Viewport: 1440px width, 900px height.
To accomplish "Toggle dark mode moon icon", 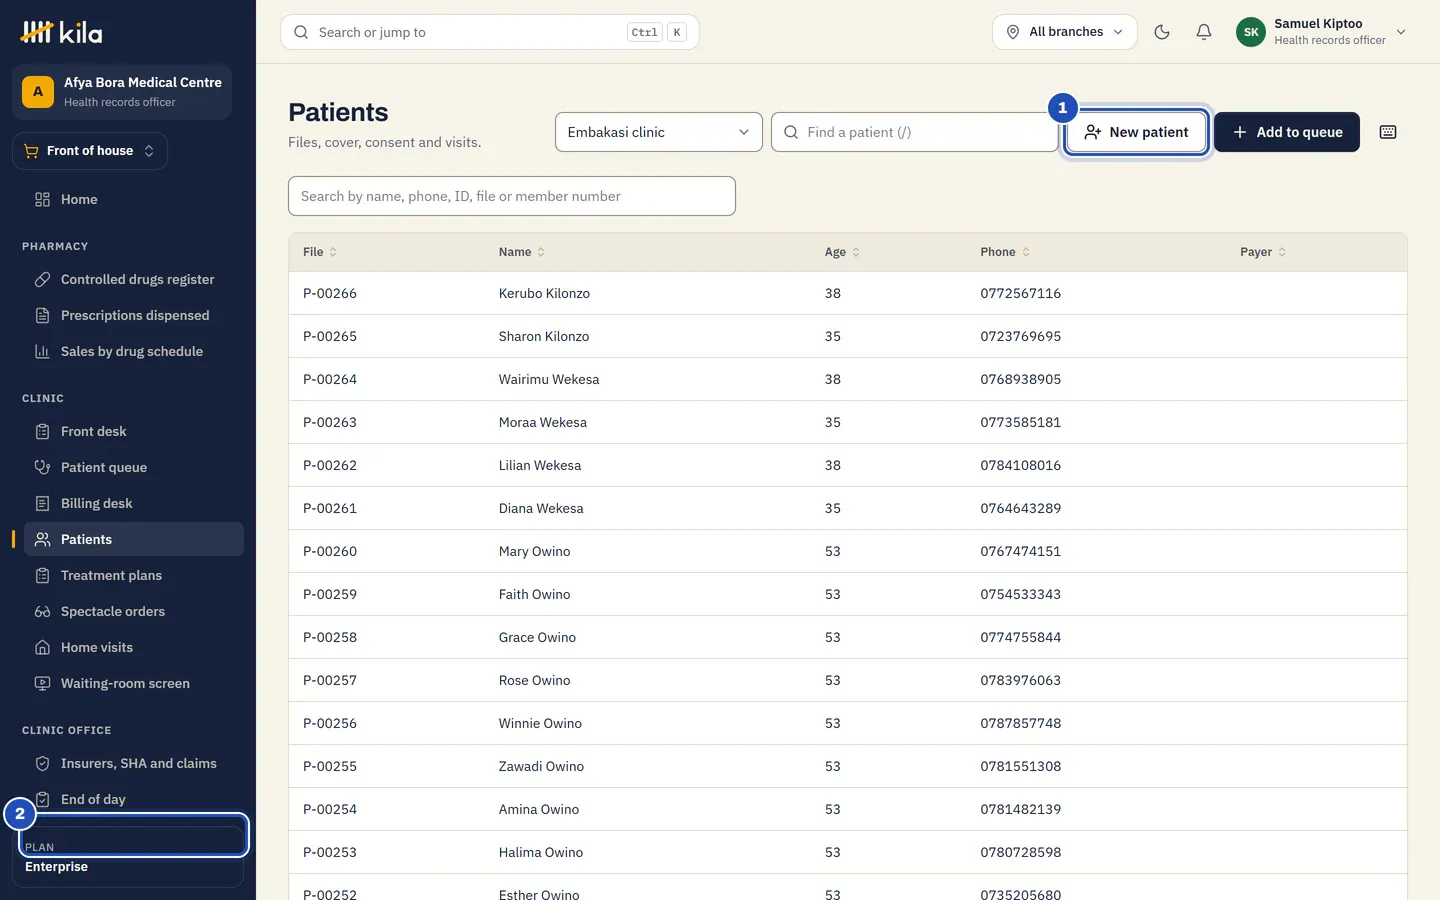I will [1162, 32].
